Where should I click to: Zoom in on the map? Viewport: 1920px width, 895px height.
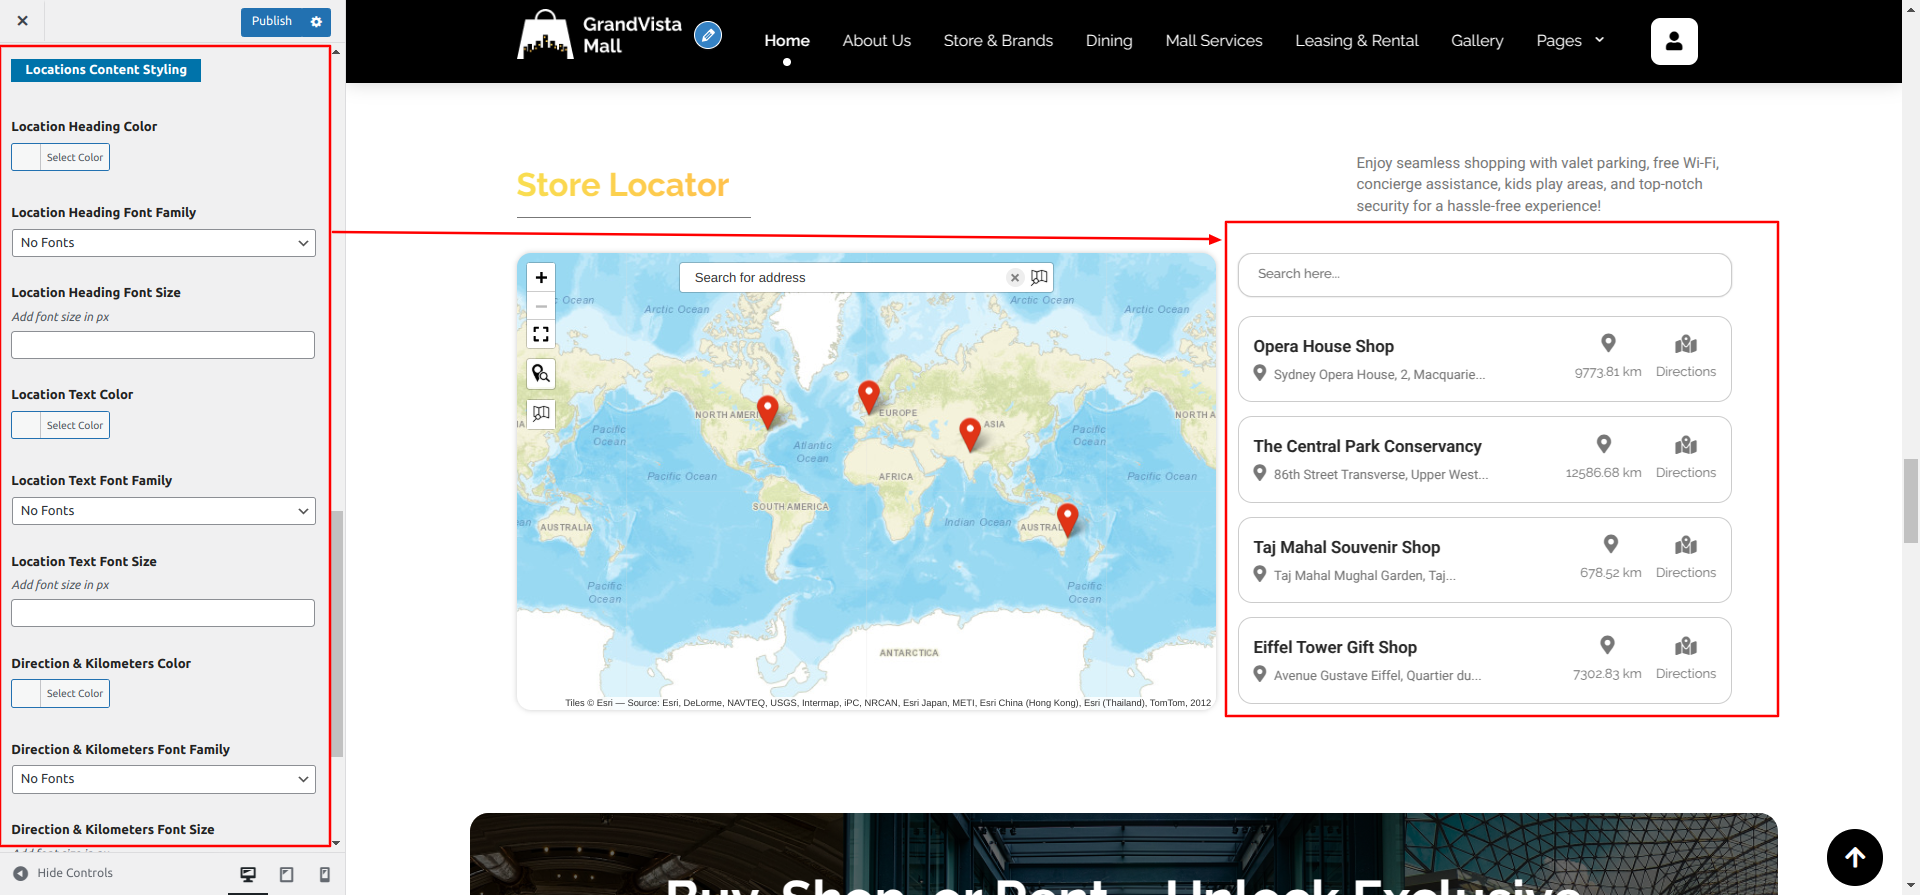541,278
